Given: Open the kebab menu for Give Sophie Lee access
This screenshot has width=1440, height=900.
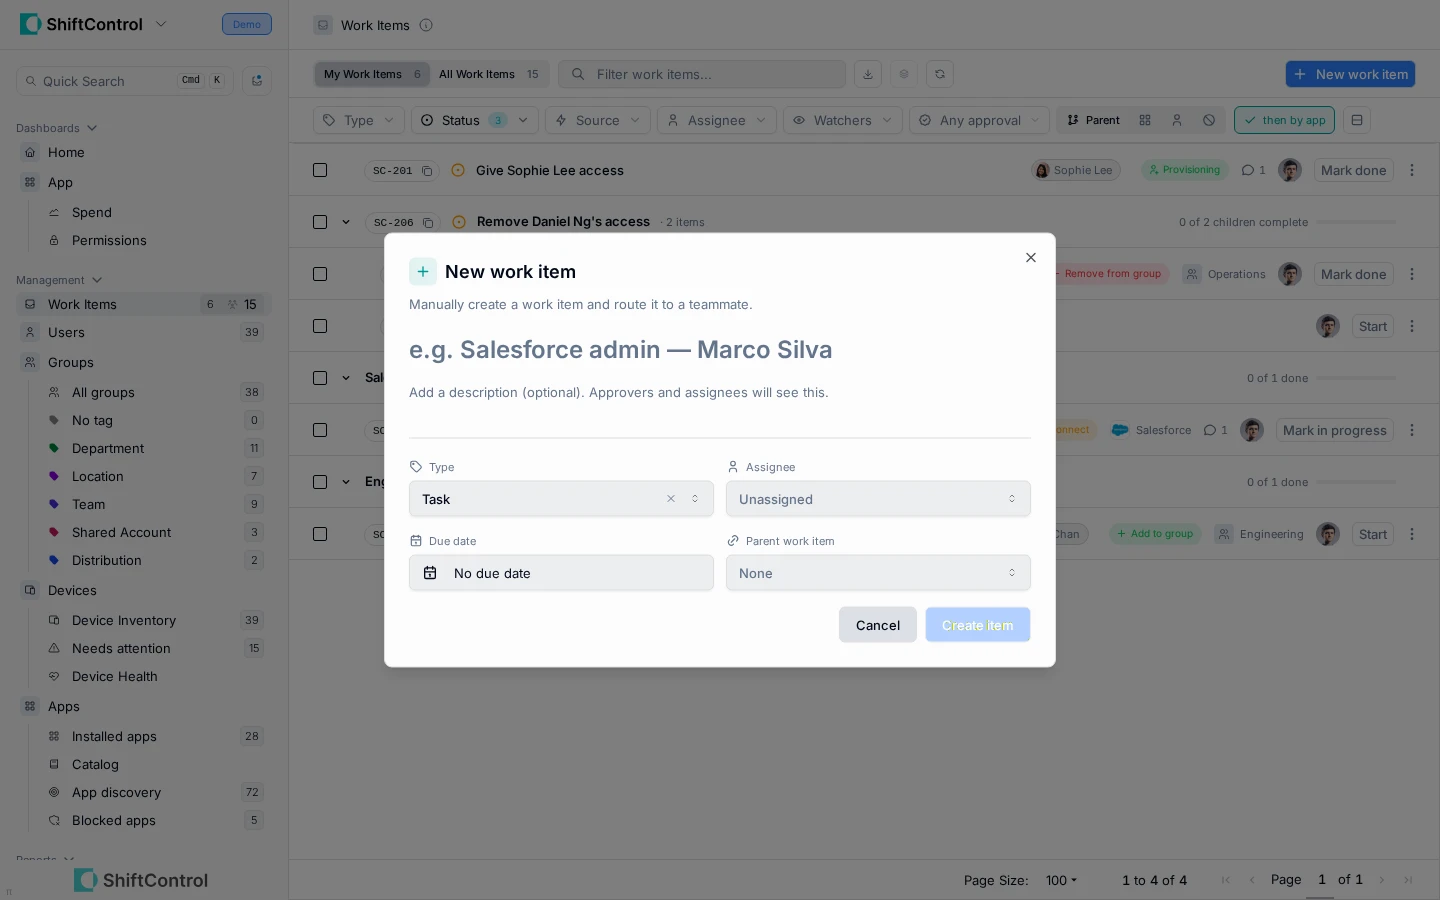Looking at the screenshot, I should [x=1412, y=170].
